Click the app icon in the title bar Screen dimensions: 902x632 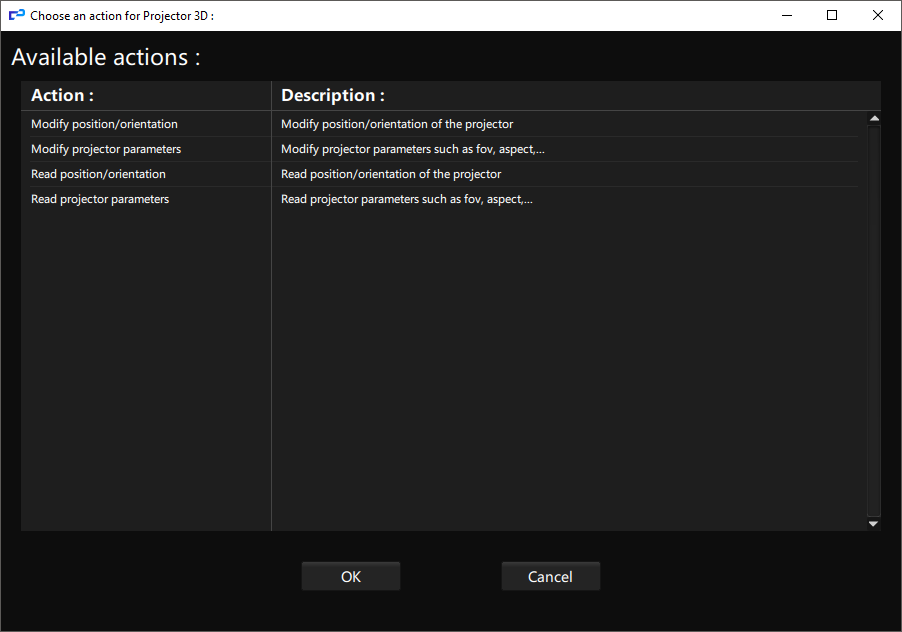pos(16,16)
